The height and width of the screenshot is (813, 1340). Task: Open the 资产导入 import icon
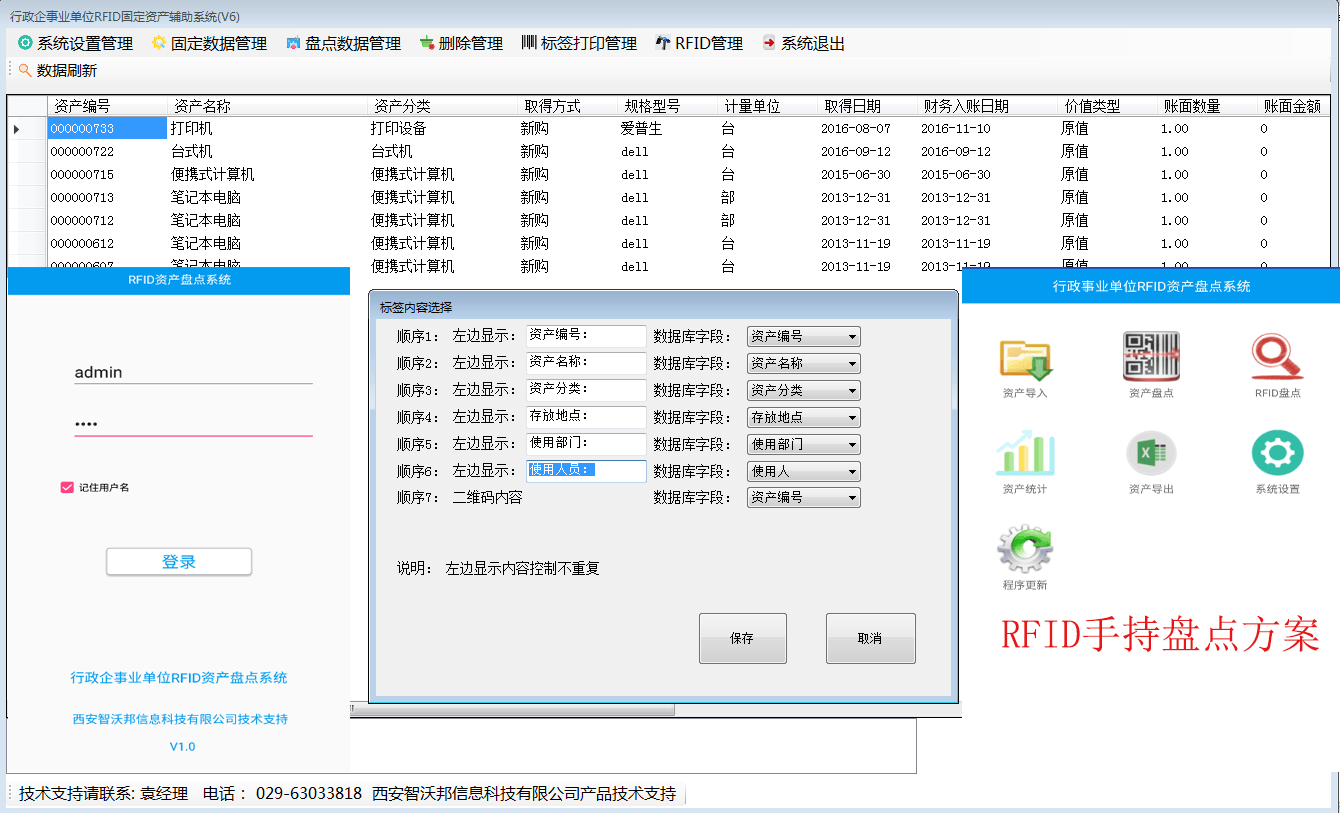coord(1025,358)
